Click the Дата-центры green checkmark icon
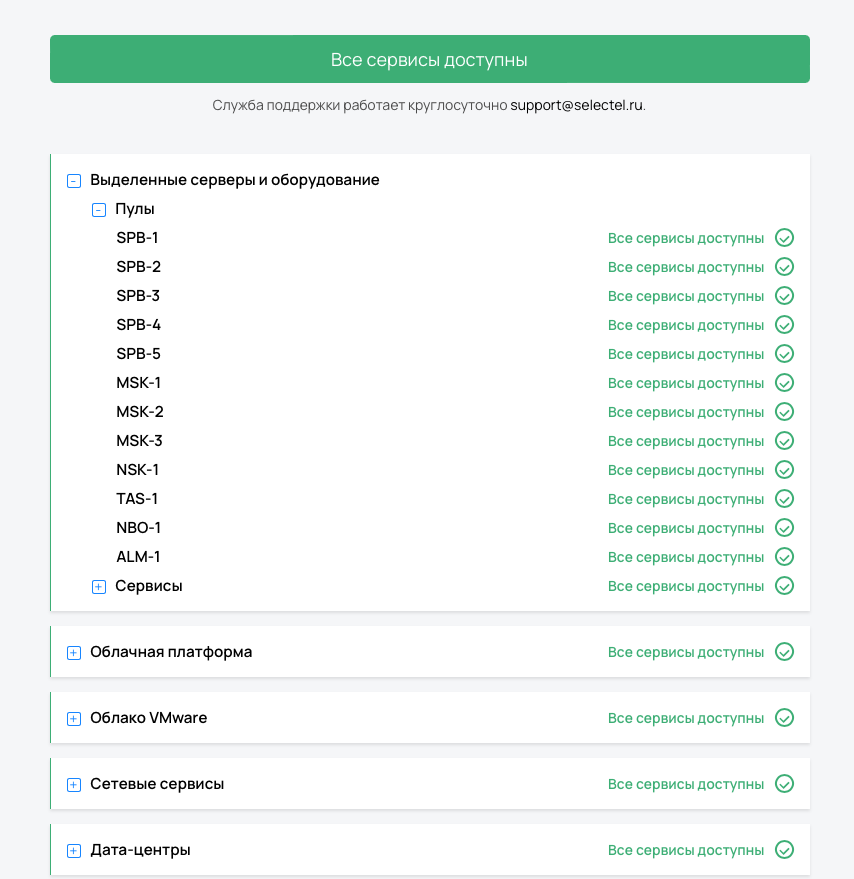854x879 pixels. pos(785,850)
